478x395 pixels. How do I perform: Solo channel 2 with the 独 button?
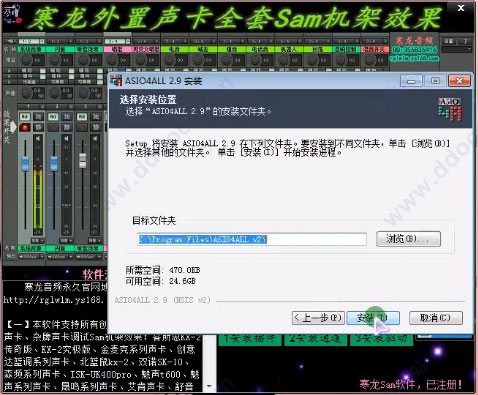pyautogui.click(x=67, y=116)
